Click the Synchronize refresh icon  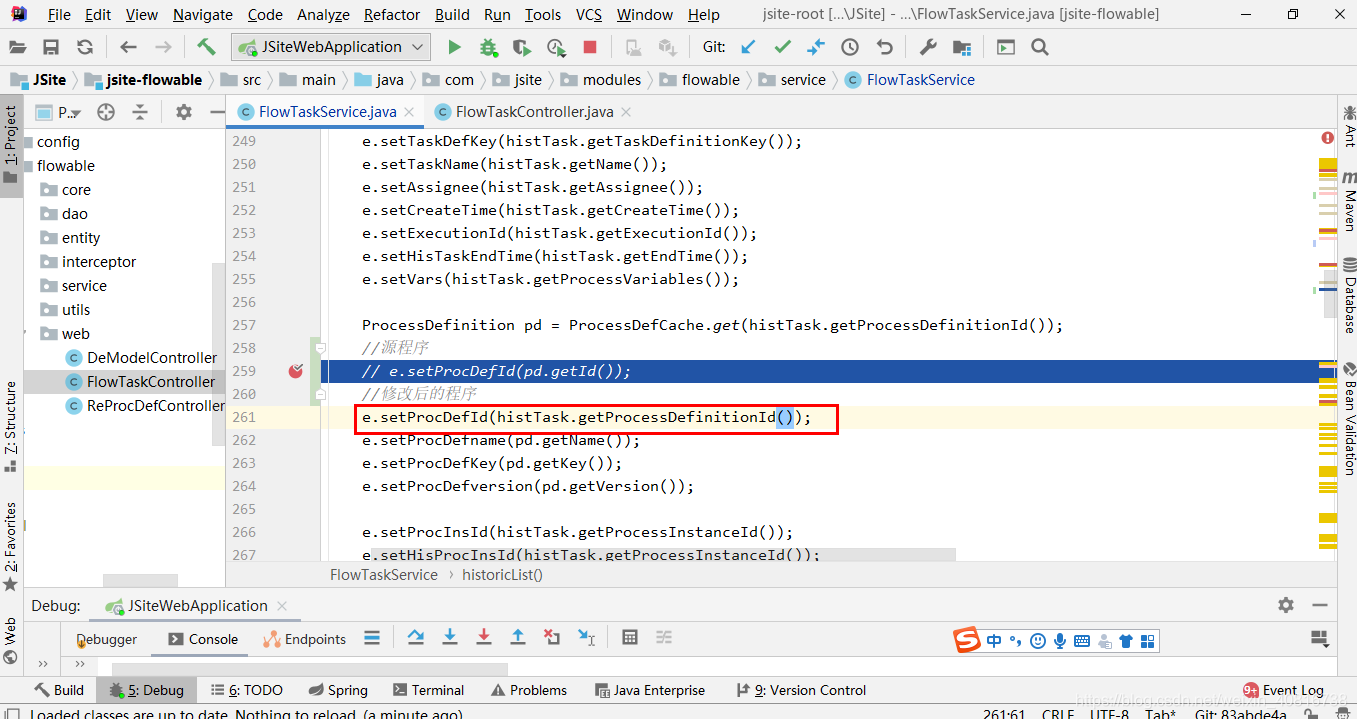(x=85, y=47)
